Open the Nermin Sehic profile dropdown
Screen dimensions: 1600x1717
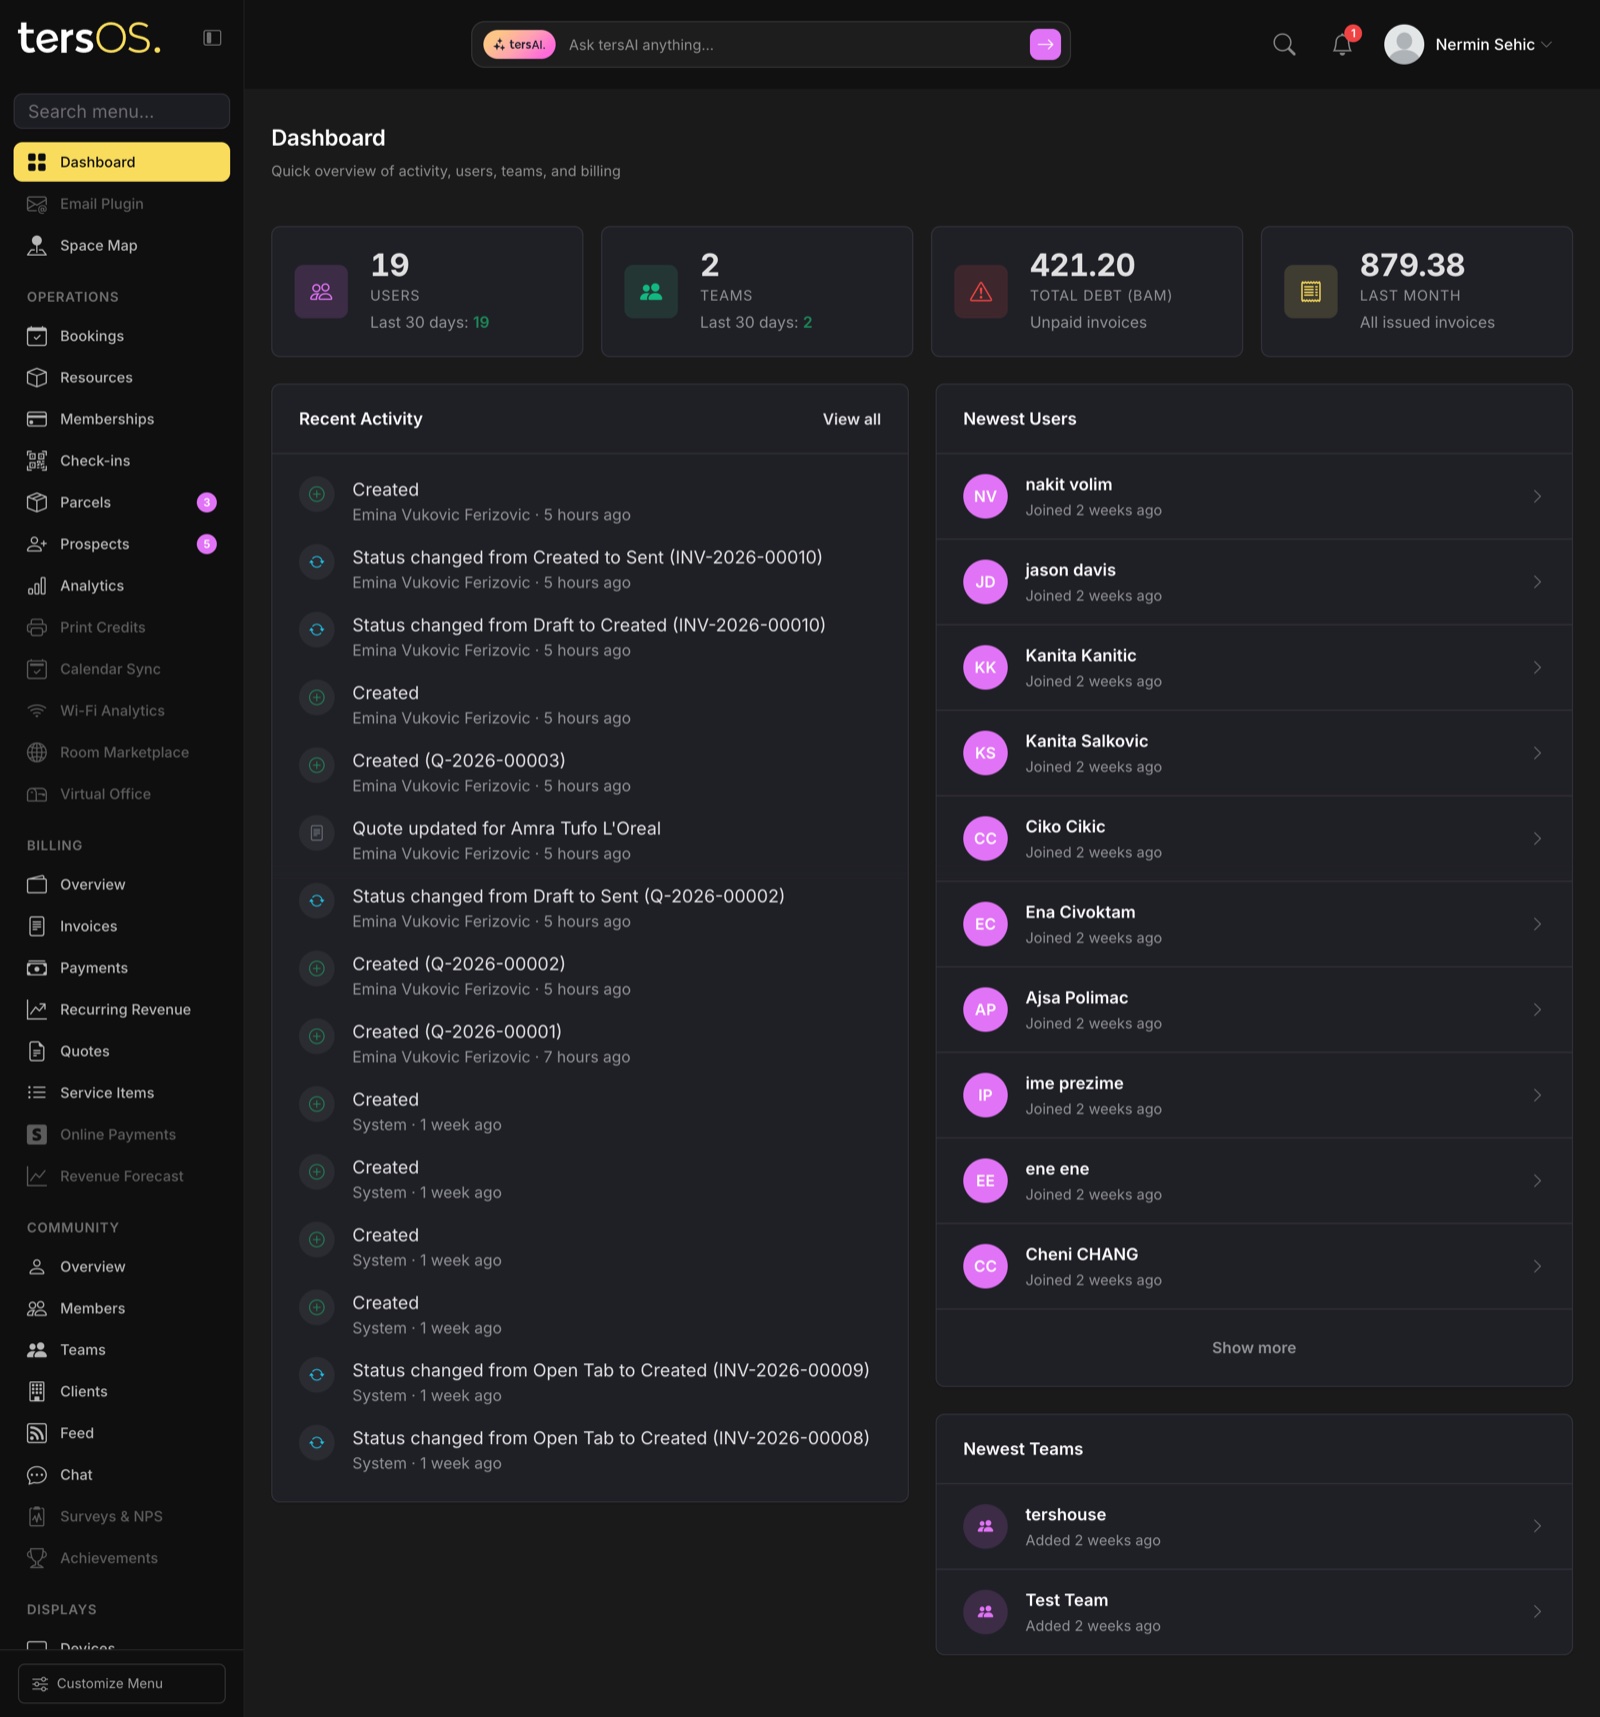(x=1468, y=44)
